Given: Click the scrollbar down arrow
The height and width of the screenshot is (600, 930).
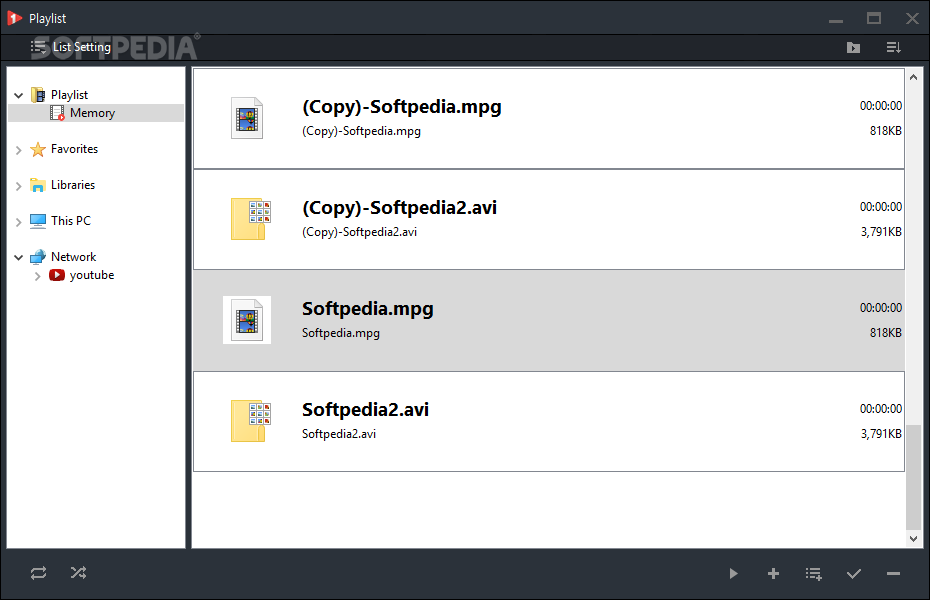Looking at the screenshot, I should (x=913, y=539).
